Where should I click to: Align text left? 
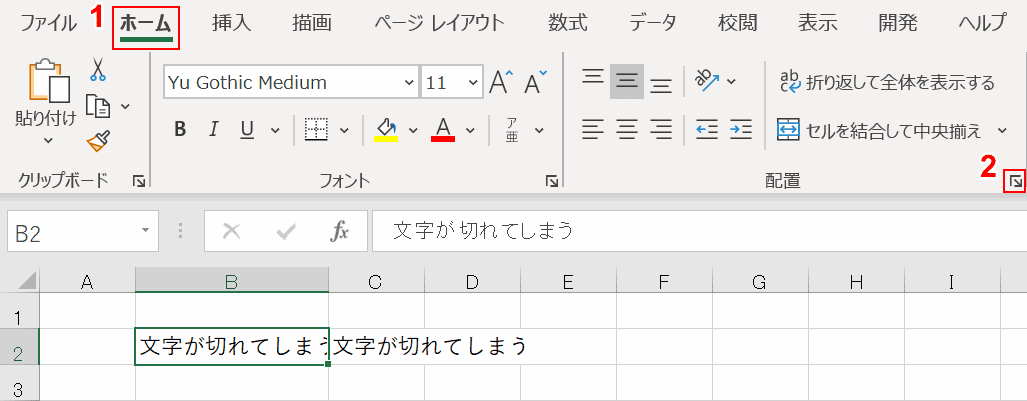[593, 130]
